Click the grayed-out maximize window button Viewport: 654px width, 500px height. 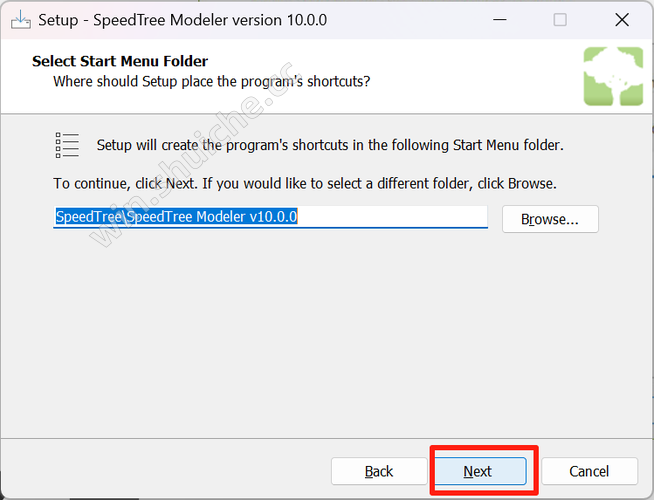pyautogui.click(x=560, y=20)
